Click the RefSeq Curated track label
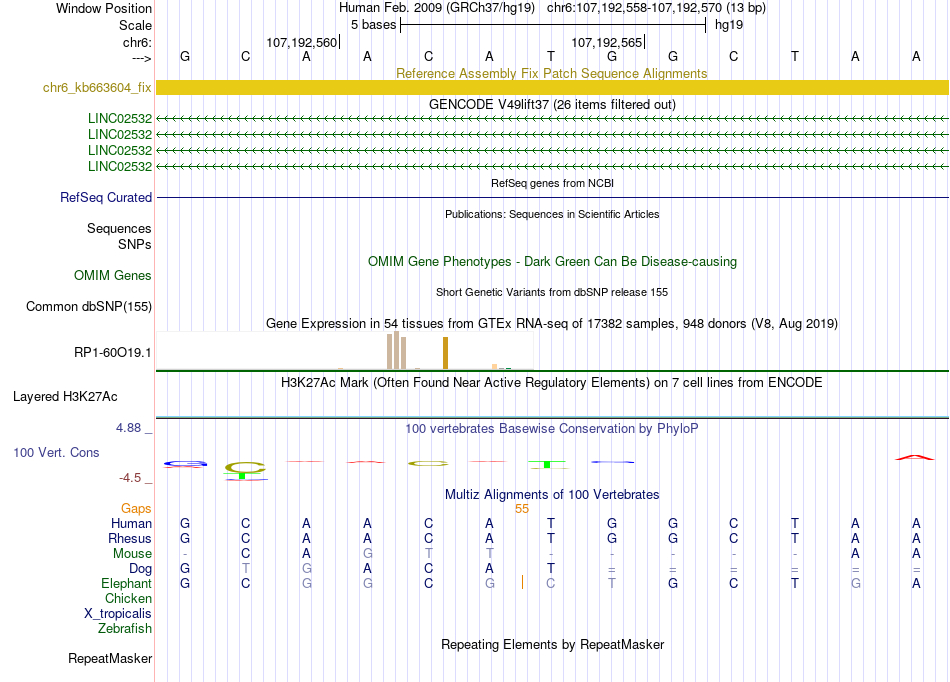Screen dimensions: 950x682 coord(106,197)
